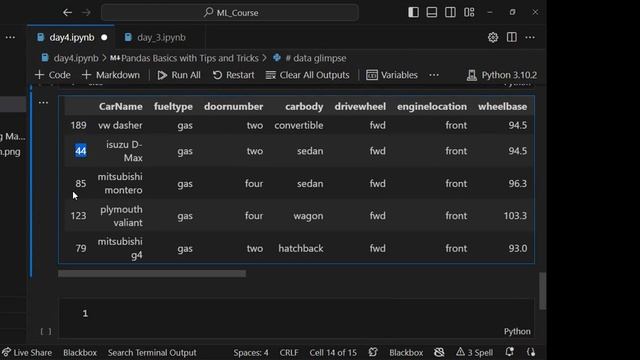Image resolution: width=640 pixels, height=360 pixels.
Task: Add a new Markdown cell
Action: (x=111, y=75)
